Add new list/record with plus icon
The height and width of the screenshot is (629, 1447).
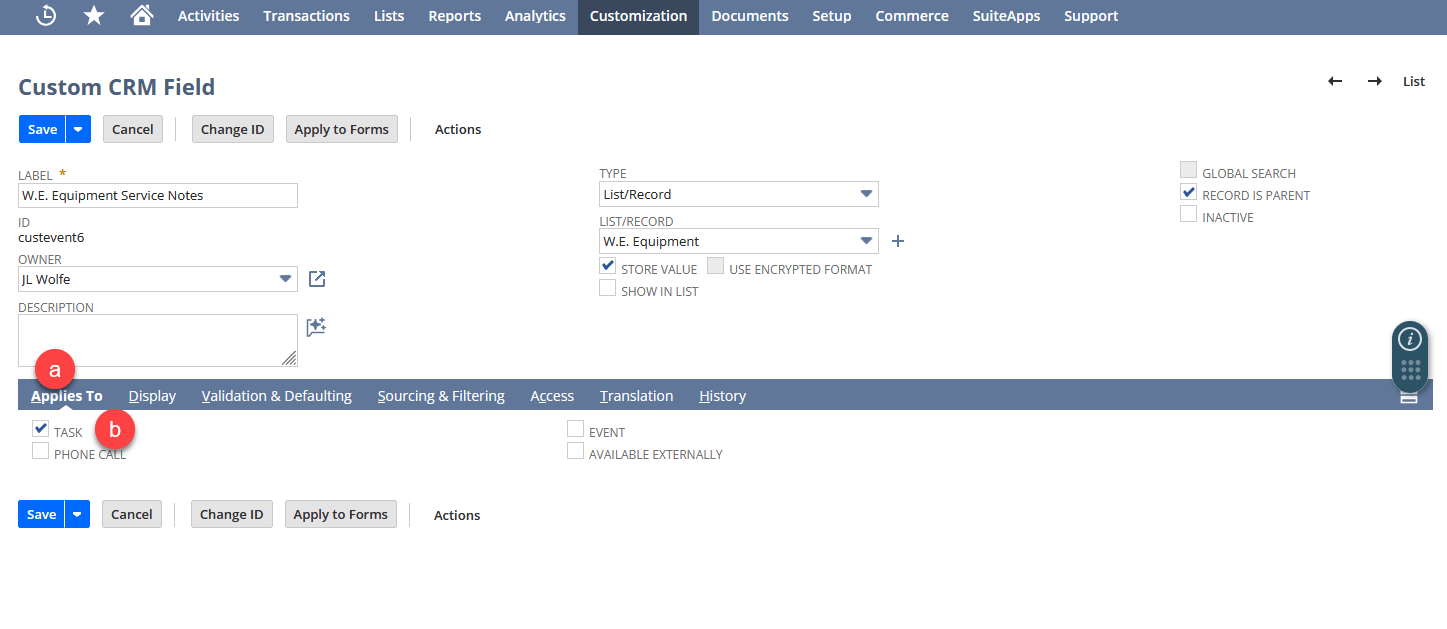pos(898,241)
